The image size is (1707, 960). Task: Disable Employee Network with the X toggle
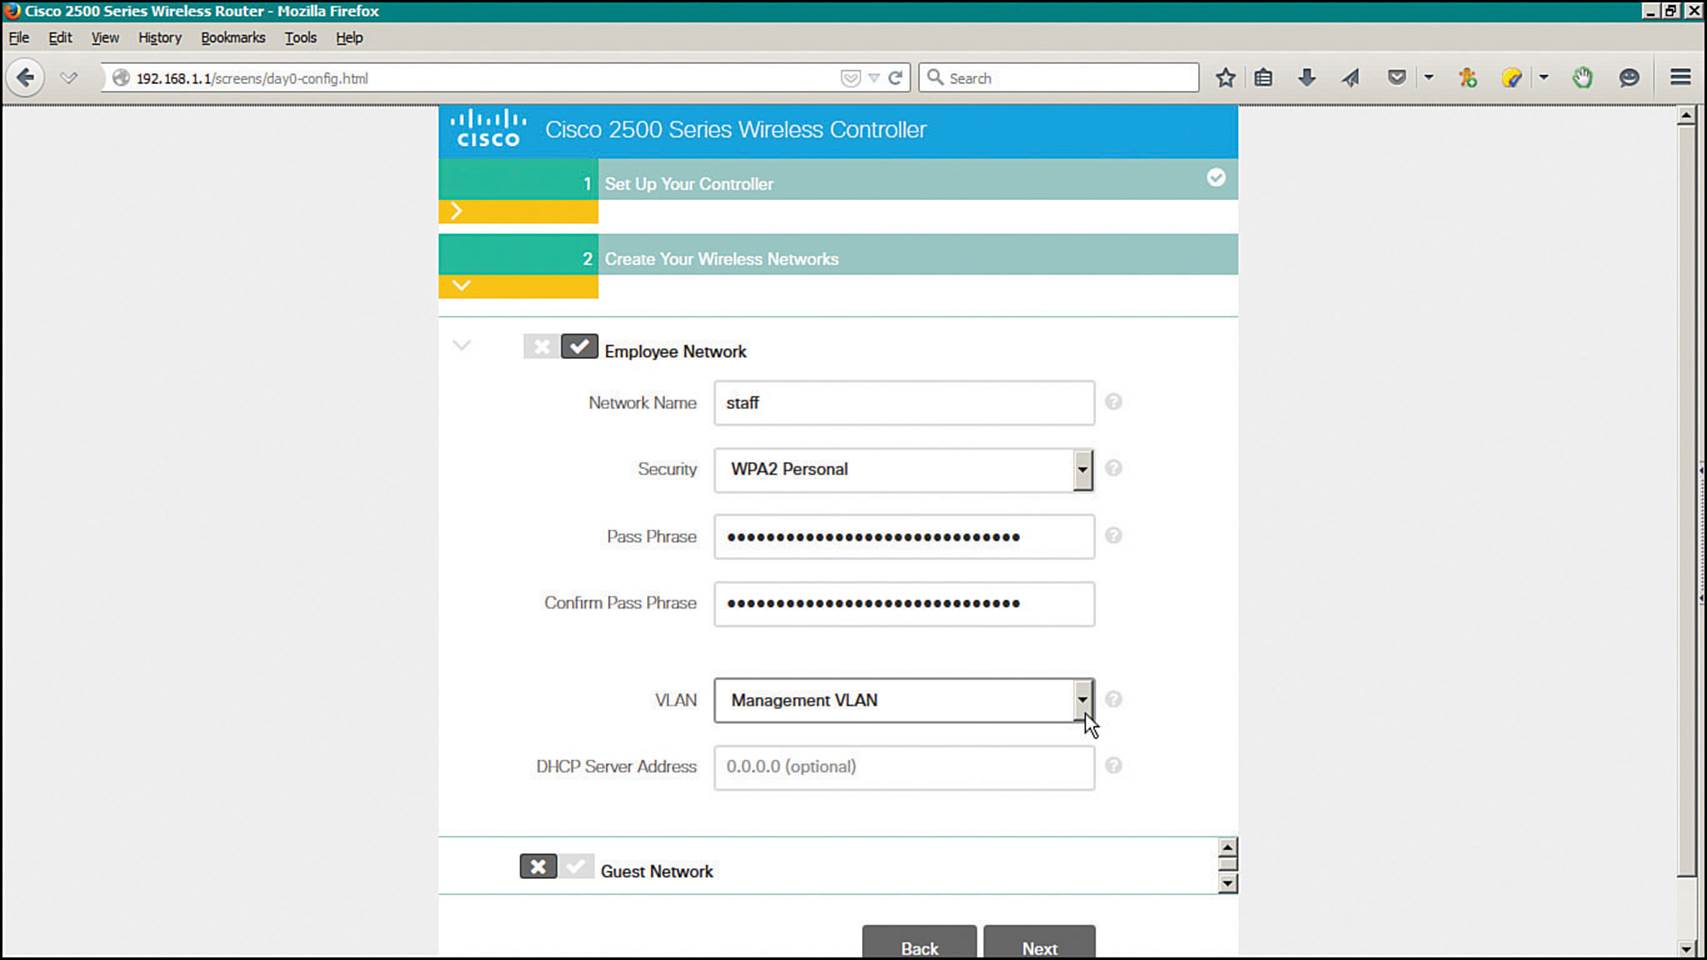click(541, 347)
